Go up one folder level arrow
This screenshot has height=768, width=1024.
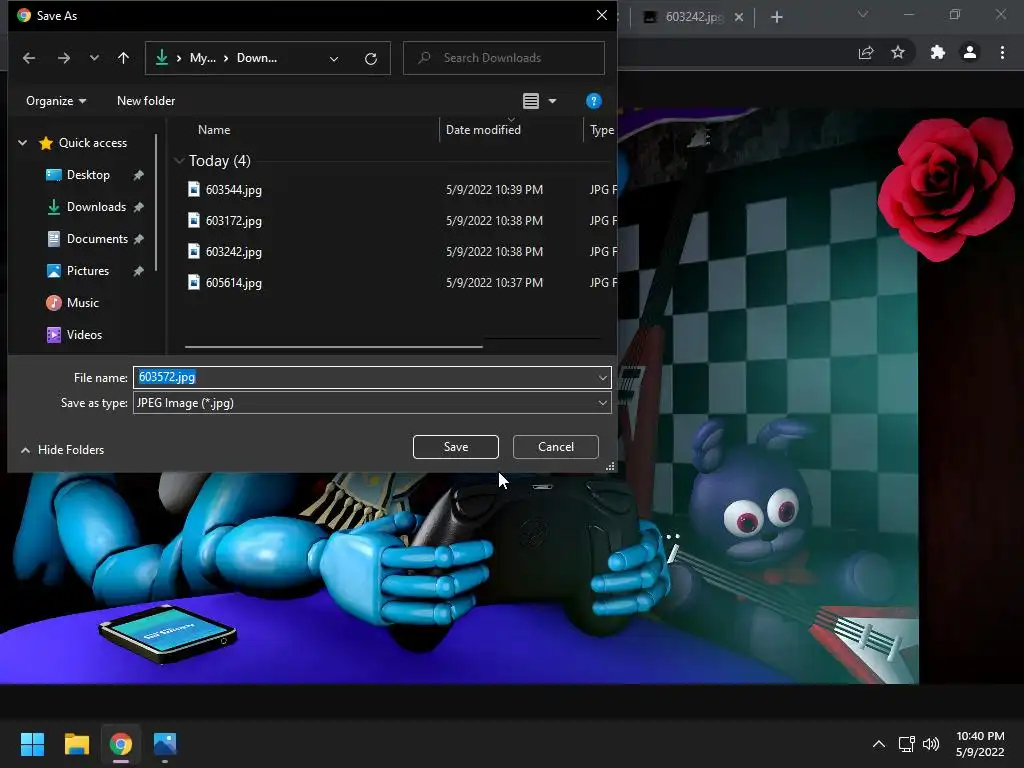click(123, 58)
